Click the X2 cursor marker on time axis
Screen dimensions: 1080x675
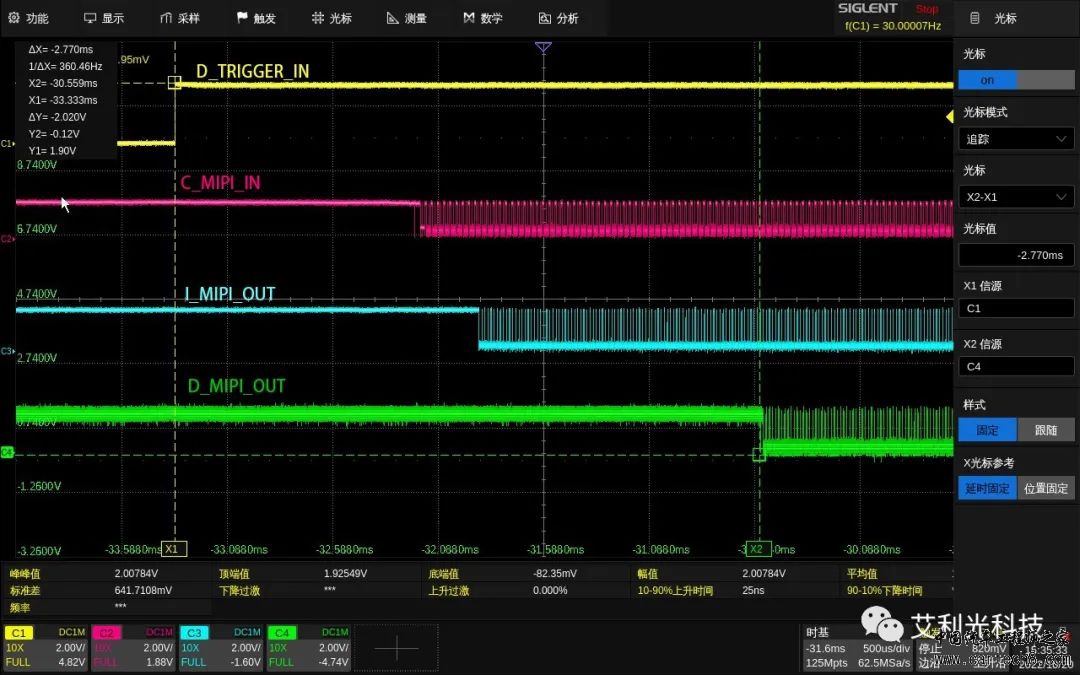758,549
